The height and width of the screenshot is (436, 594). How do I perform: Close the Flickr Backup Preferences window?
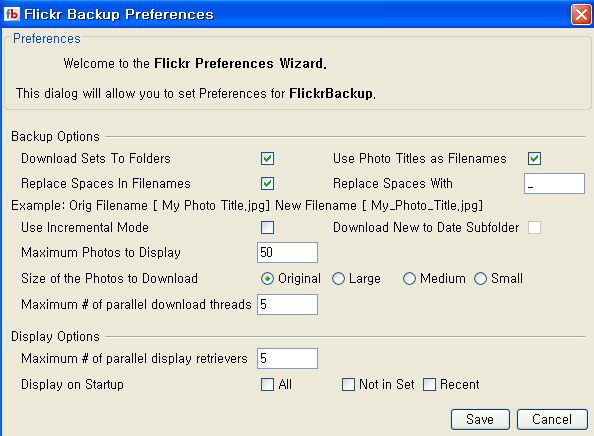(x=581, y=15)
